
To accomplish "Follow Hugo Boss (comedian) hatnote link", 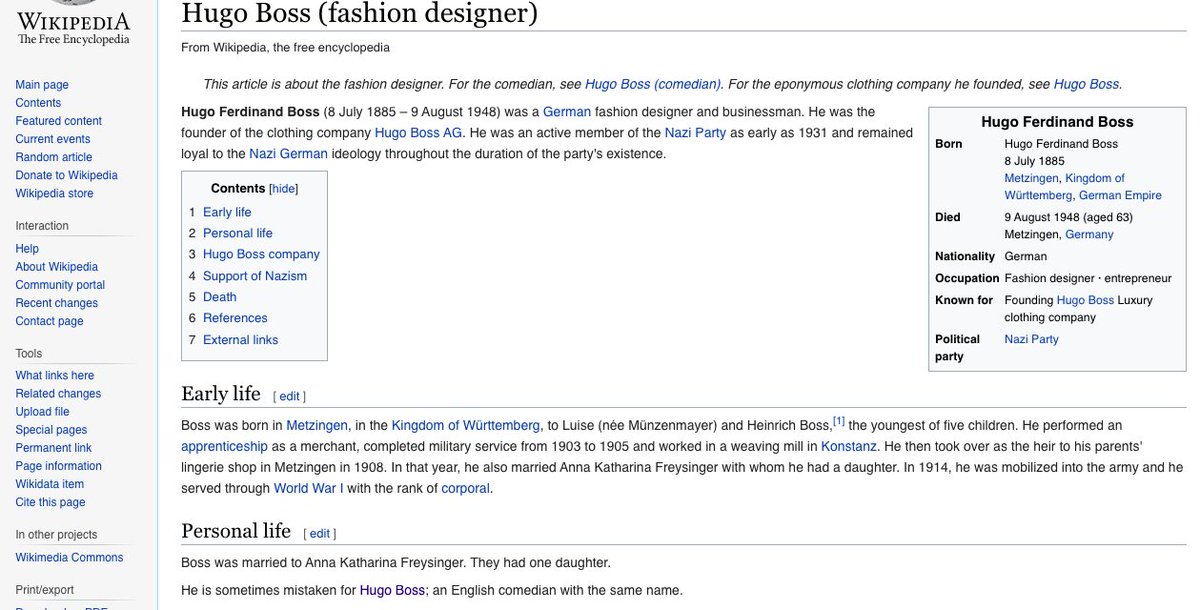I will coord(653,84).
